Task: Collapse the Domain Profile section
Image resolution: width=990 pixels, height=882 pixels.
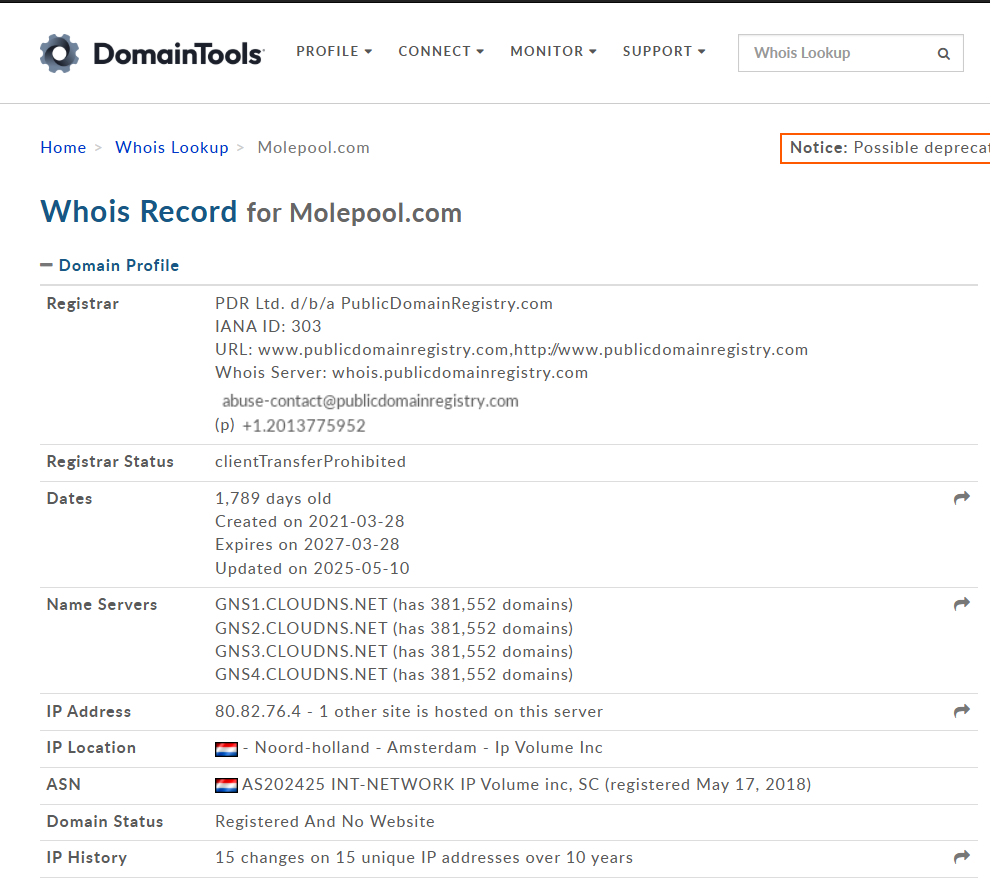Action: [110, 265]
